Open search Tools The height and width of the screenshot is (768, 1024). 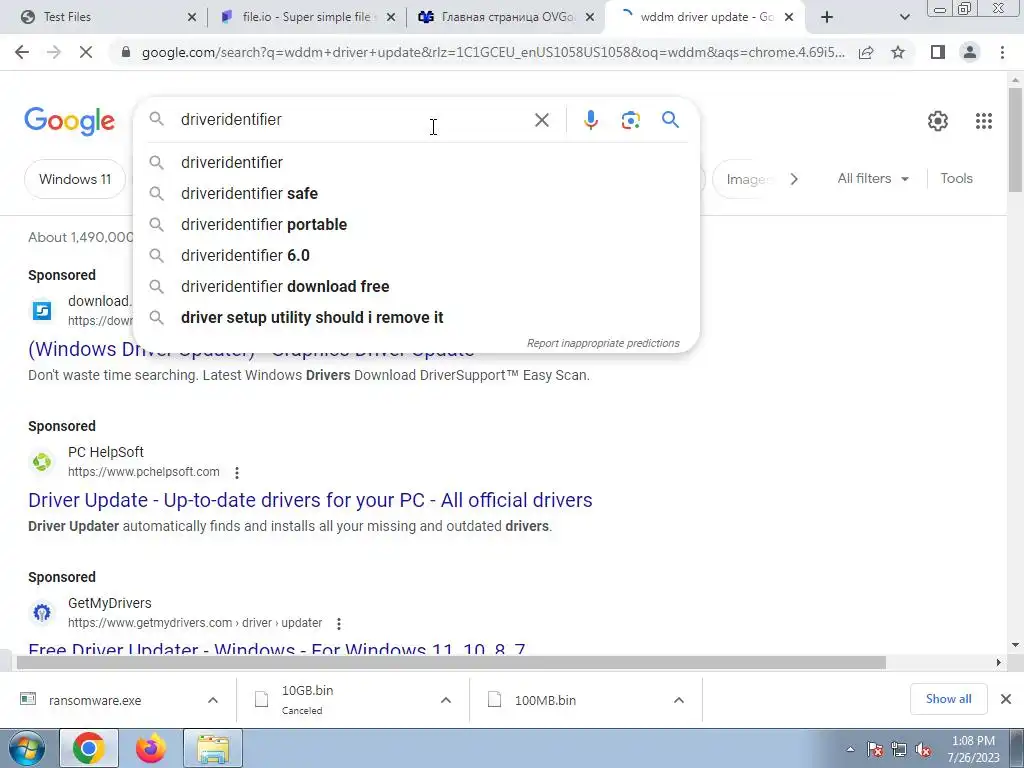(956, 178)
